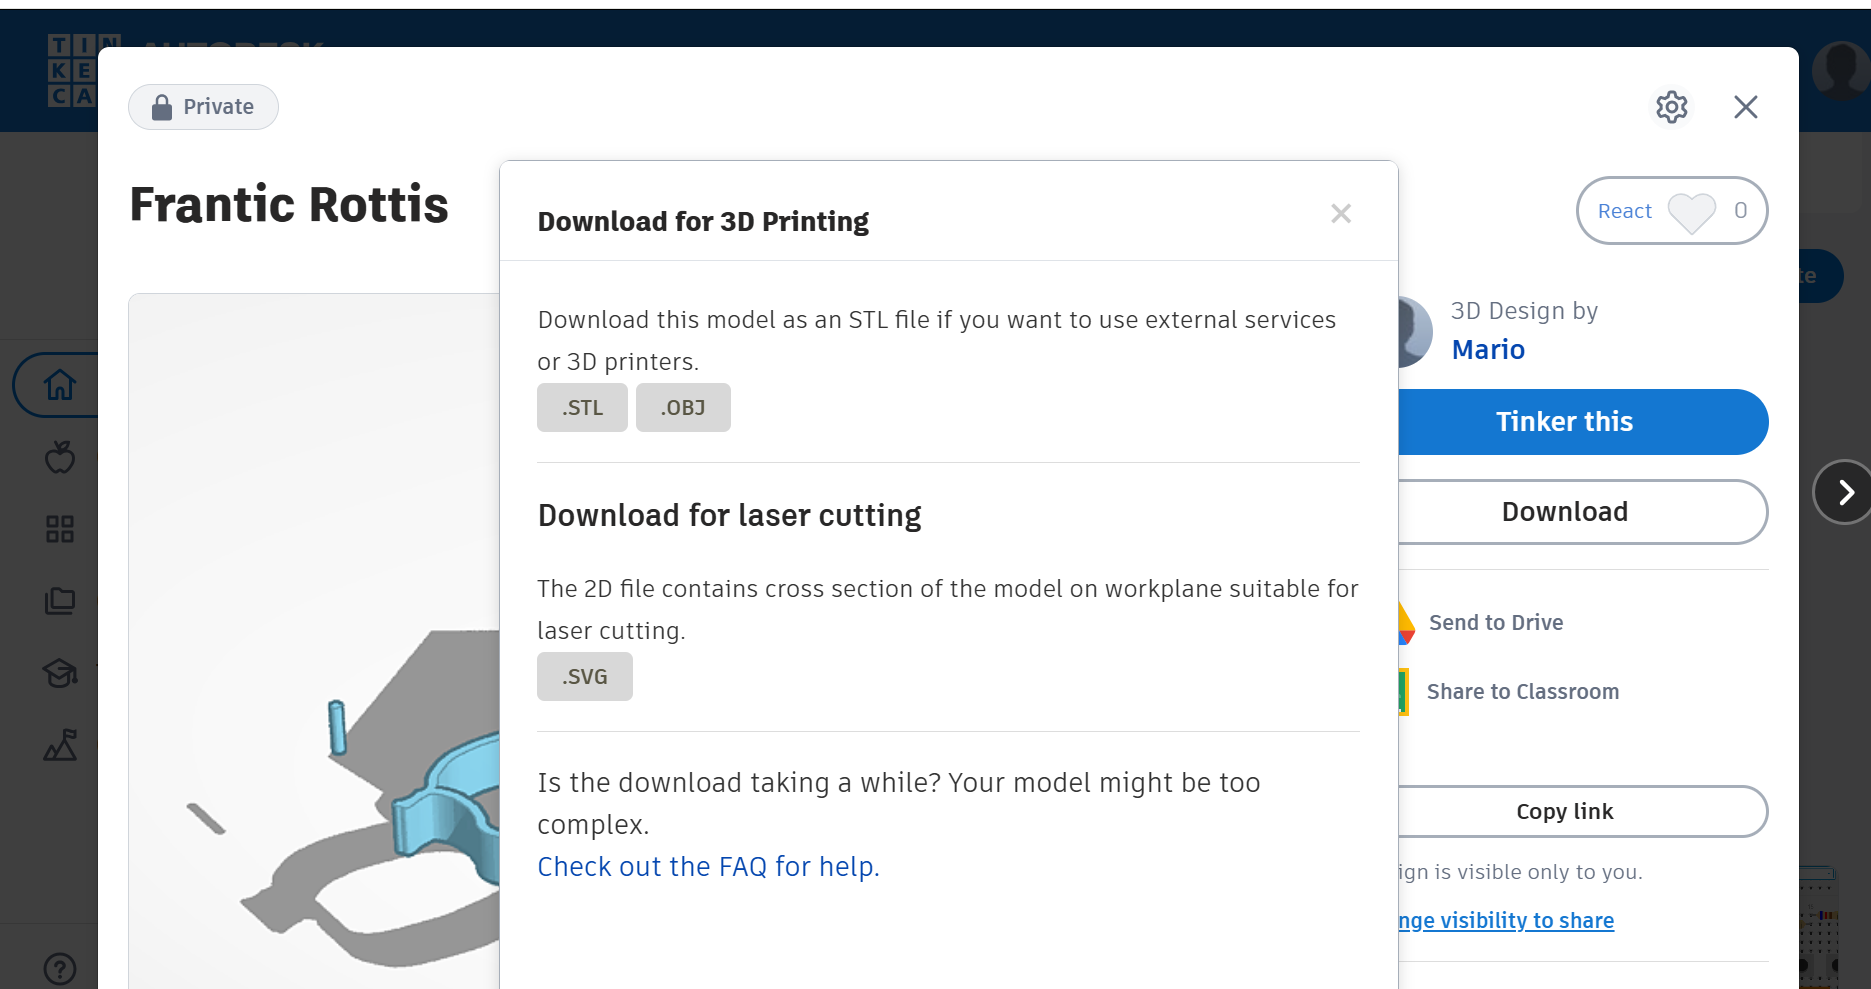Go to the next design arrow
This screenshot has width=1871, height=989.
pos(1844,492)
